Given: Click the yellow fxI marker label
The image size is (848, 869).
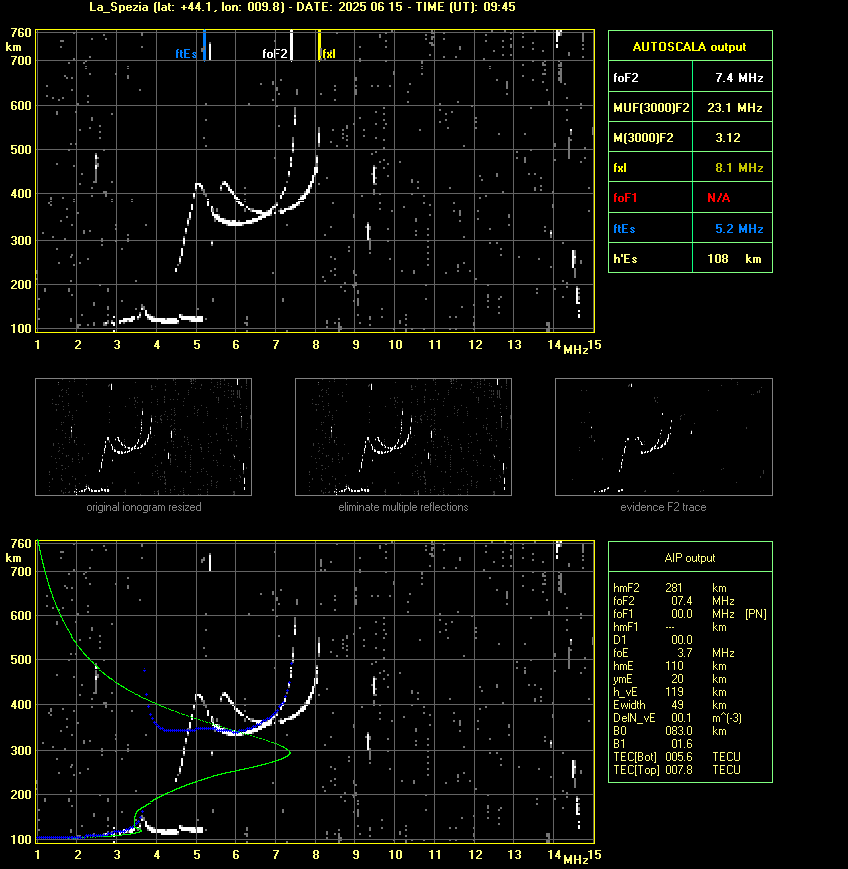Looking at the screenshot, I should pyautogui.click(x=329, y=54).
